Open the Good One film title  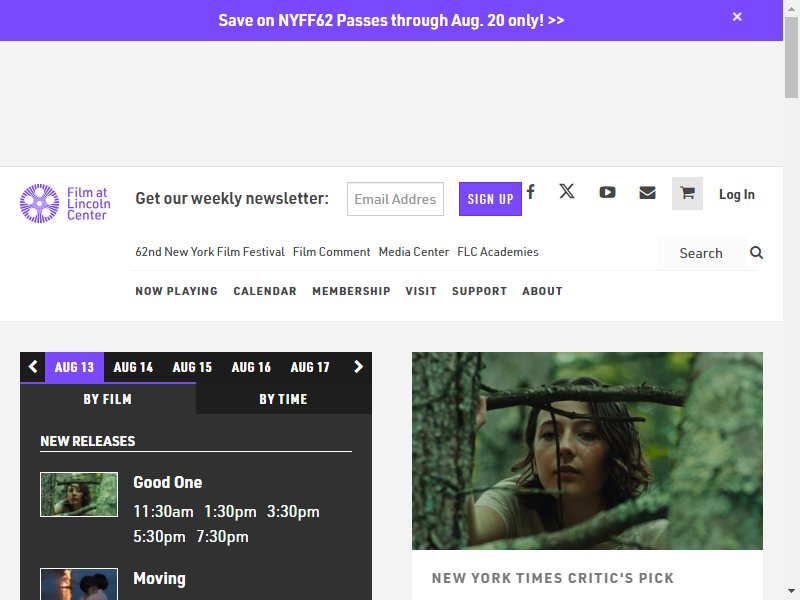click(x=168, y=482)
